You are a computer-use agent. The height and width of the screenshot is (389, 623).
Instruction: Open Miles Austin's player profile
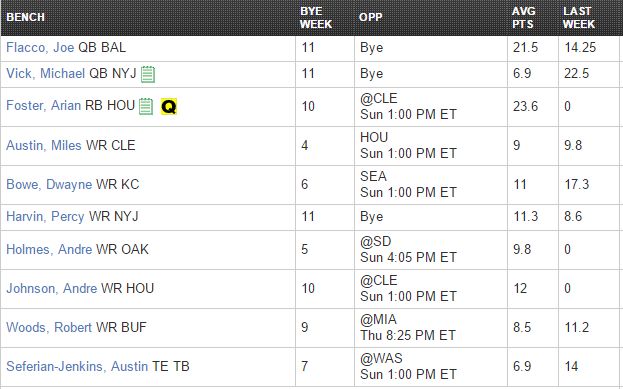(44, 145)
